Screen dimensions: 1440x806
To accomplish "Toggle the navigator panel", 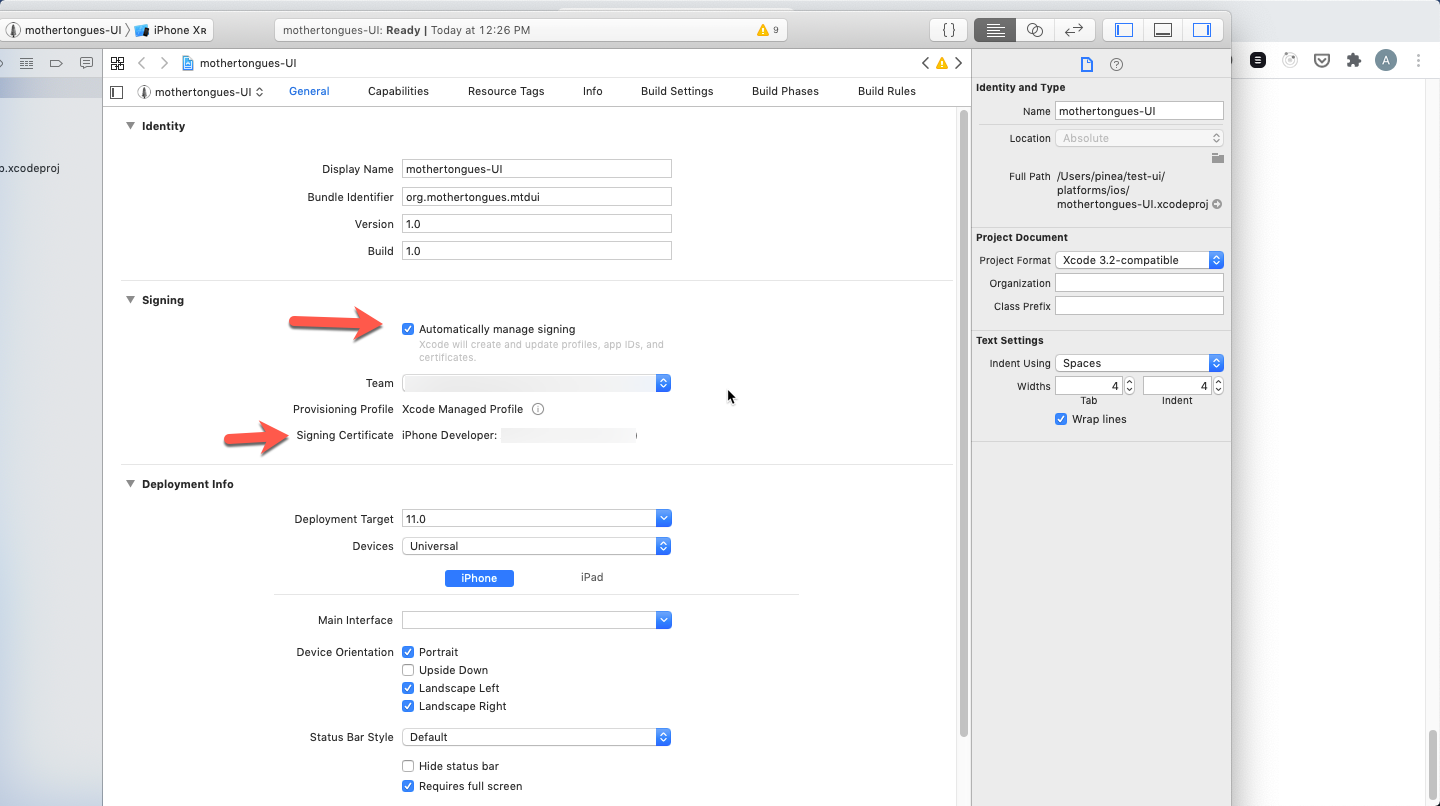I will pyautogui.click(x=1124, y=30).
